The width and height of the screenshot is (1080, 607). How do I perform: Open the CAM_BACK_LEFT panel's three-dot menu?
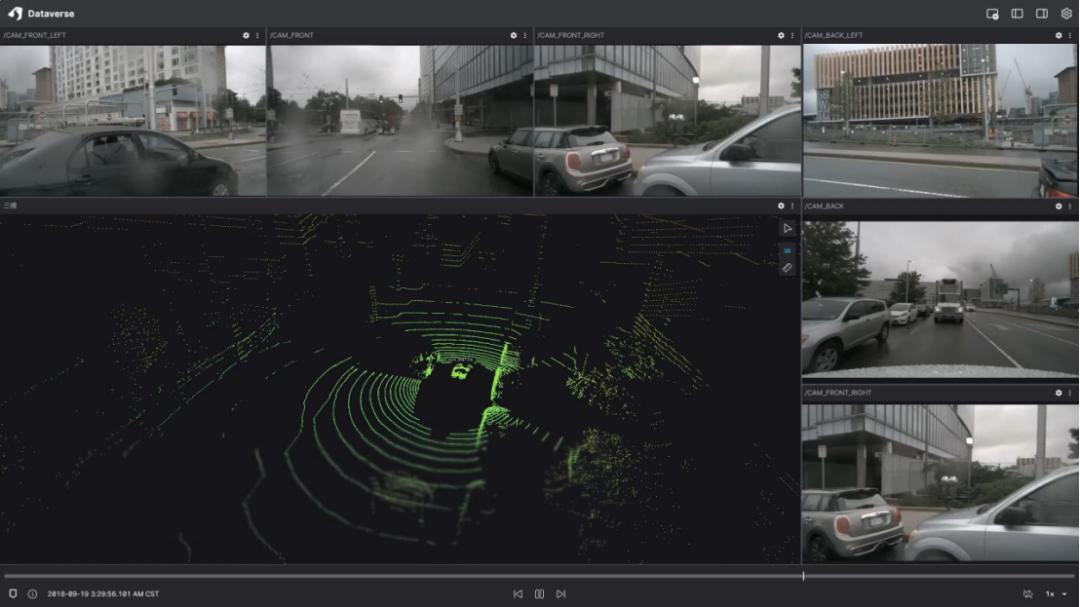(x=1069, y=36)
